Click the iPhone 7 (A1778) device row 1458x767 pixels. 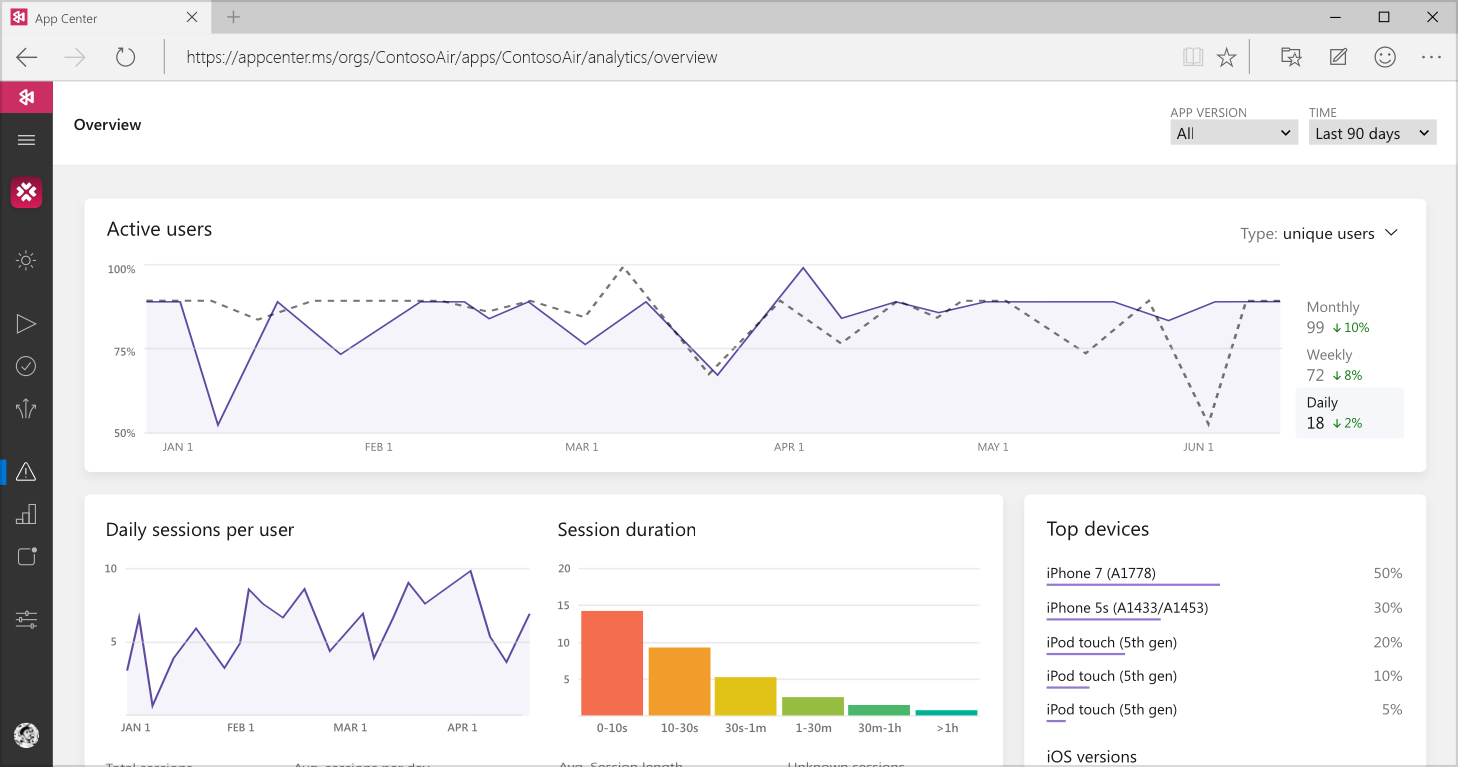[x=1224, y=574]
